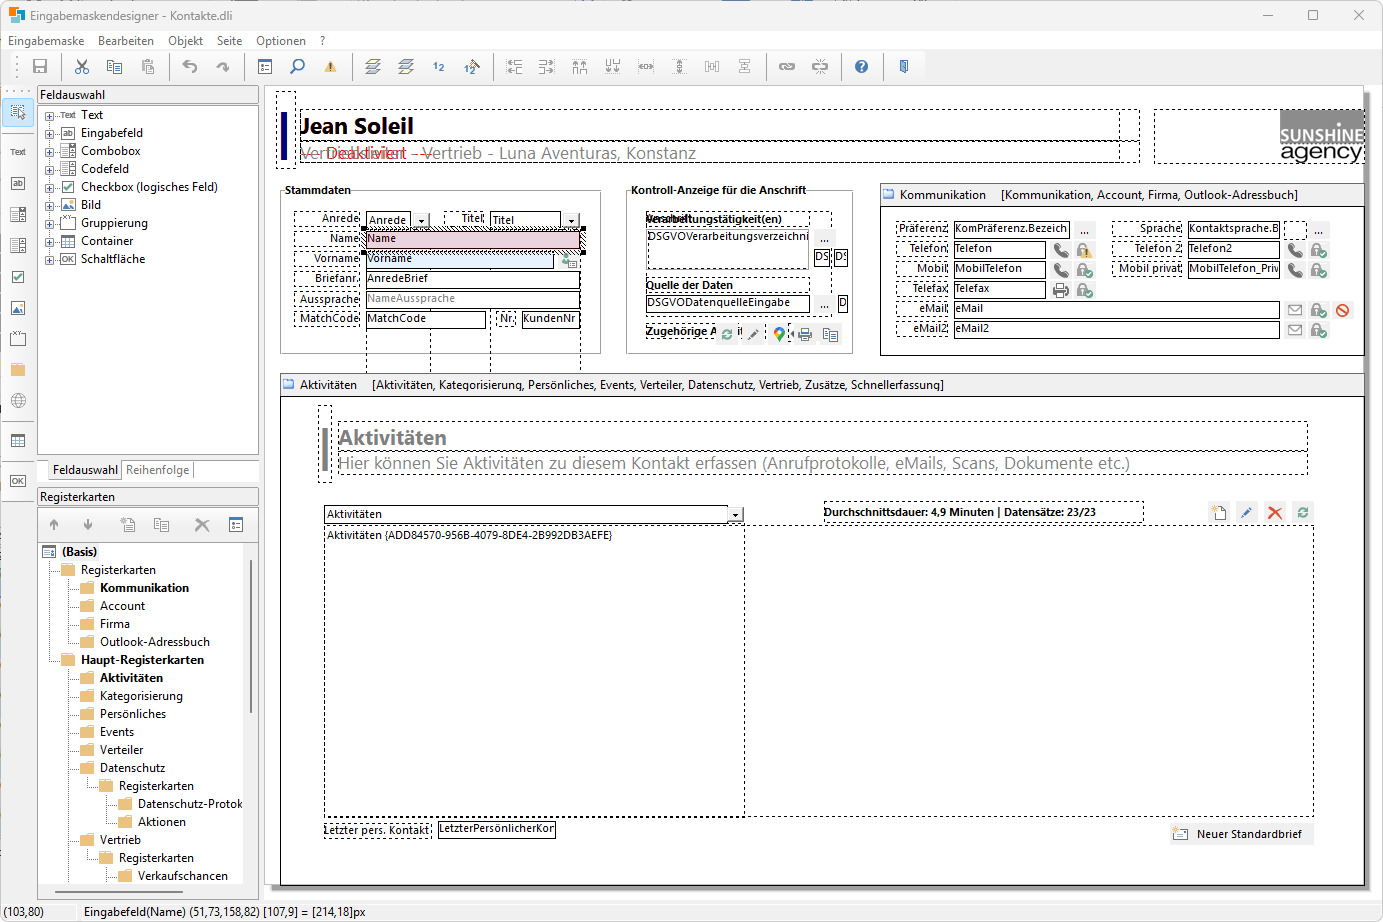Select the Kategorisierung item in Registerkarten tree
This screenshot has height=922, width=1383.
[141, 696]
